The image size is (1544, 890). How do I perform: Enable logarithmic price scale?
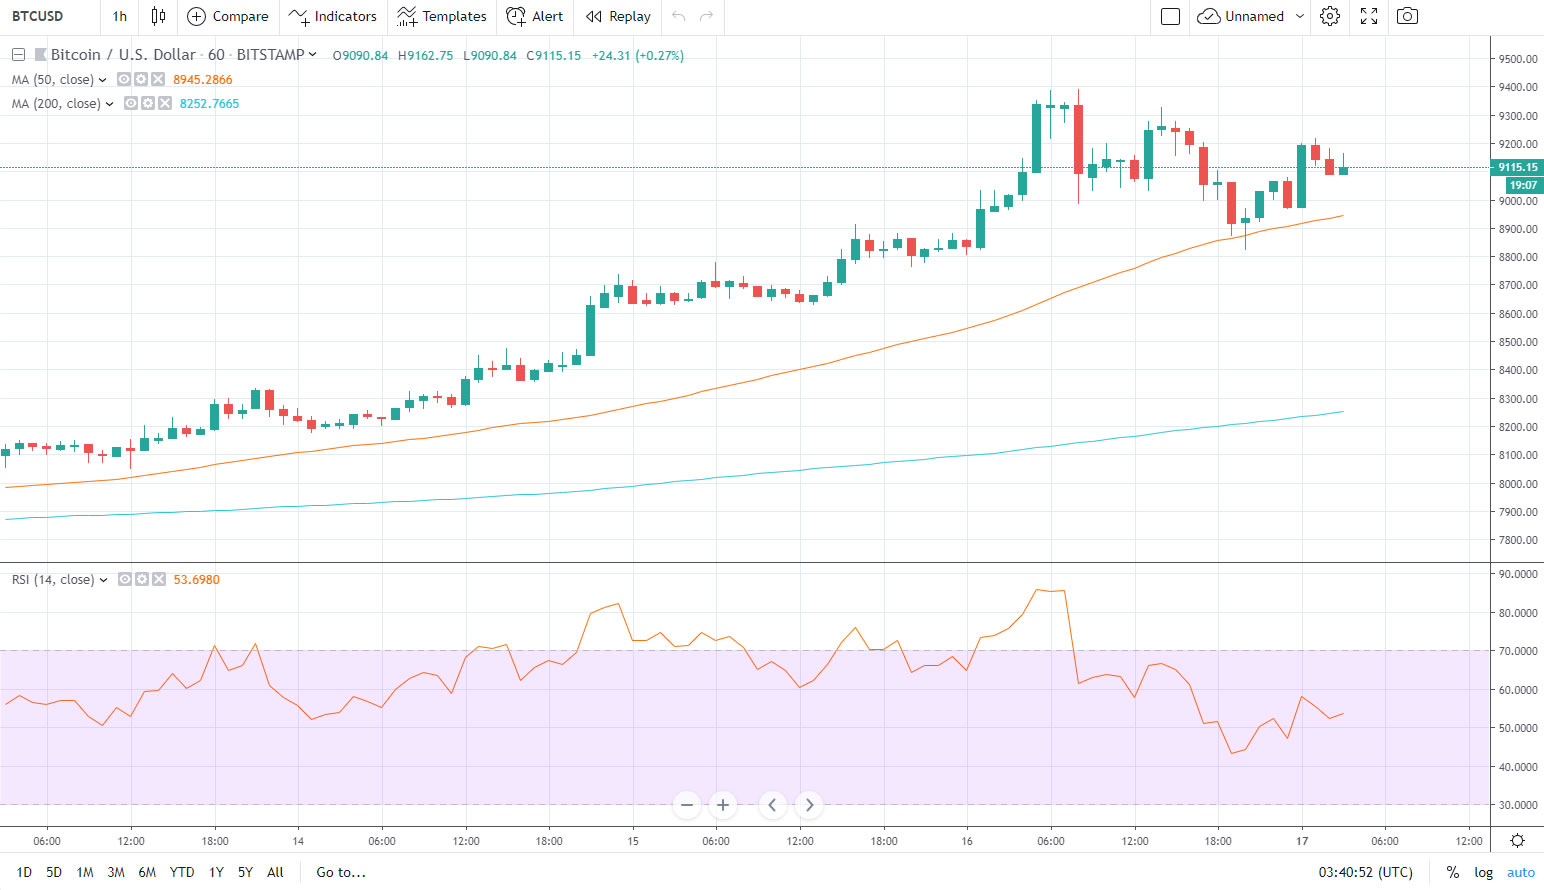tap(1483, 872)
